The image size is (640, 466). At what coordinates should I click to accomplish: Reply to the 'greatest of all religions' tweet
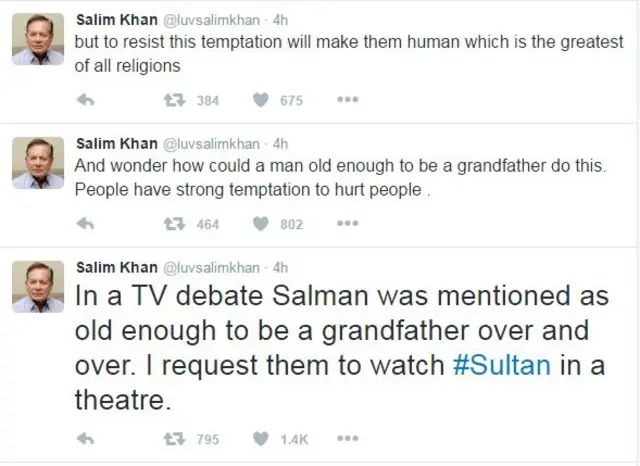[x=86, y=100]
